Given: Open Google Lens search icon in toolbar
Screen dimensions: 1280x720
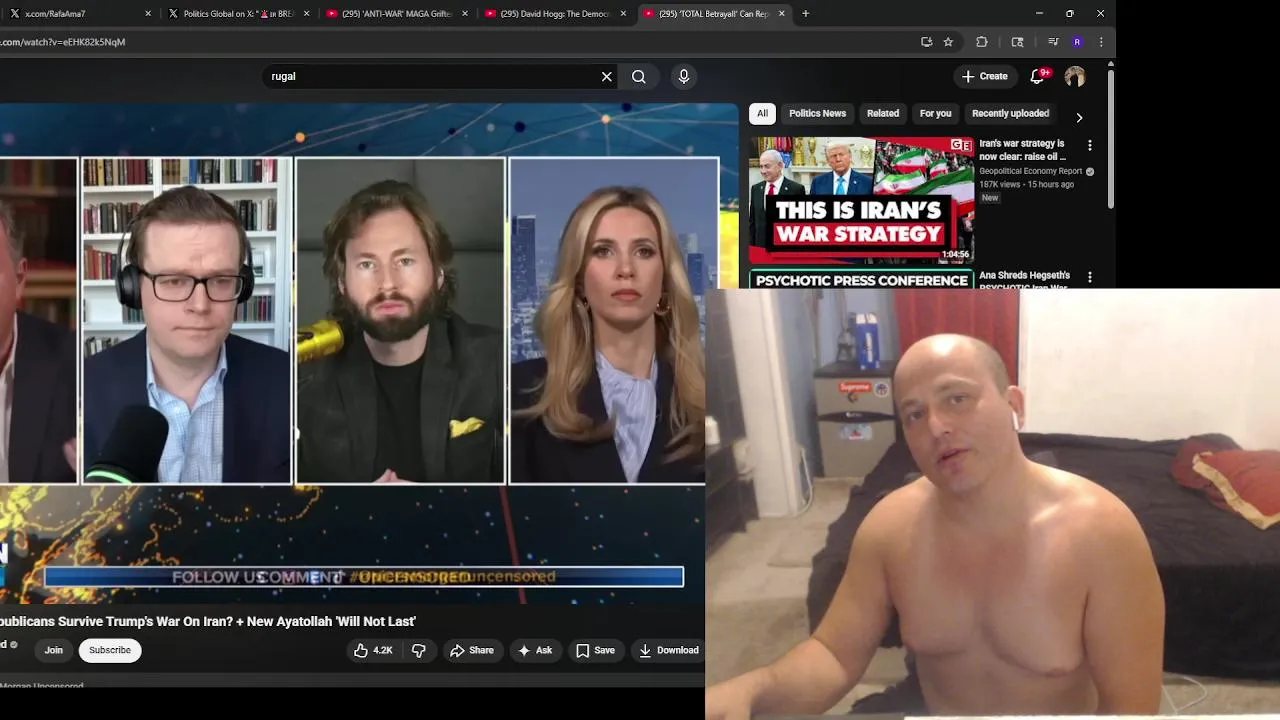Looking at the screenshot, I should coord(1017,42).
